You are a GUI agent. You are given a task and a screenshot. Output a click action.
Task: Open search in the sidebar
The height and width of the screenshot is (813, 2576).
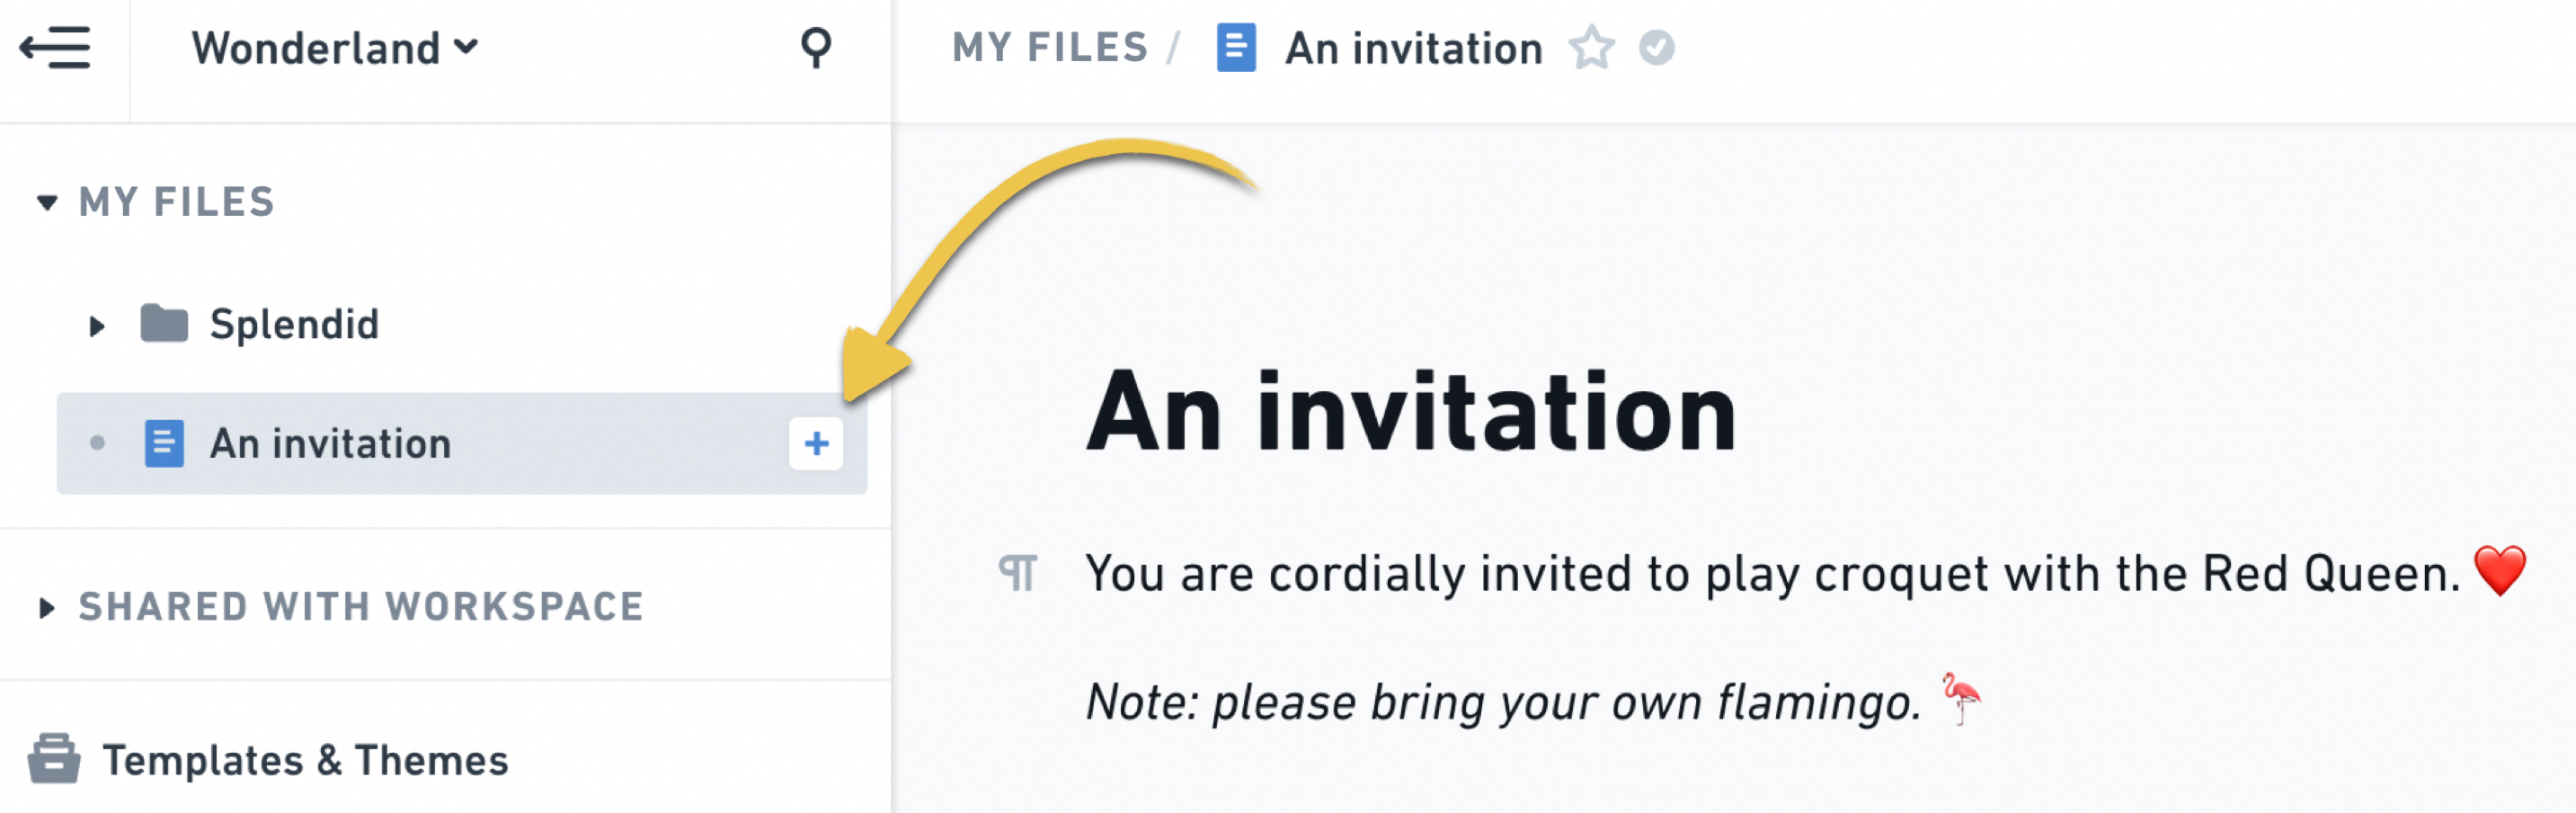[815, 47]
